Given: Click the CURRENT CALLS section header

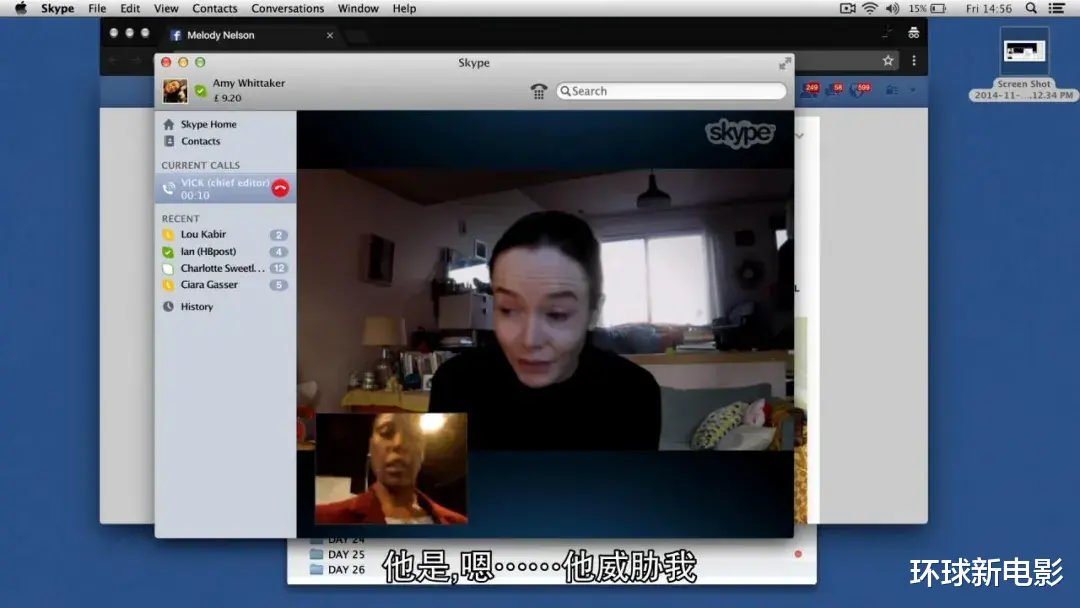Looking at the screenshot, I should click(x=200, y=165).
